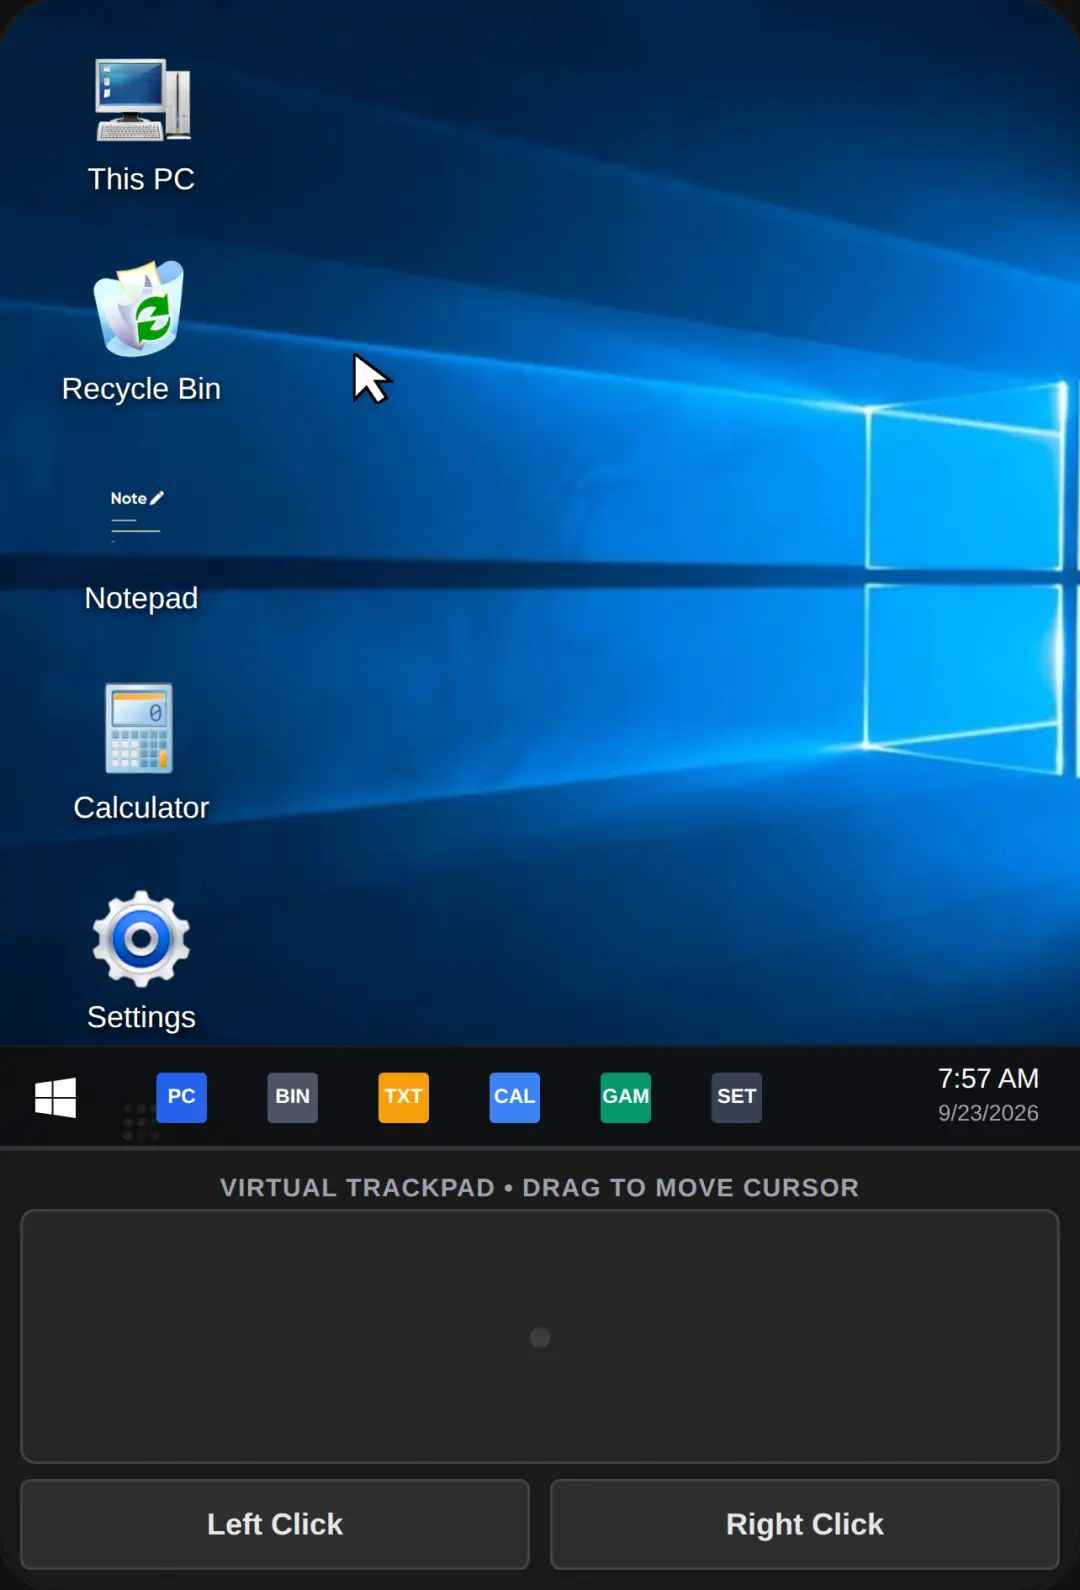Click the 'Recycle Bin' icon label
Image resolution: width=1080 pixels, height=1590 pixels.
(x=141, y=389)
